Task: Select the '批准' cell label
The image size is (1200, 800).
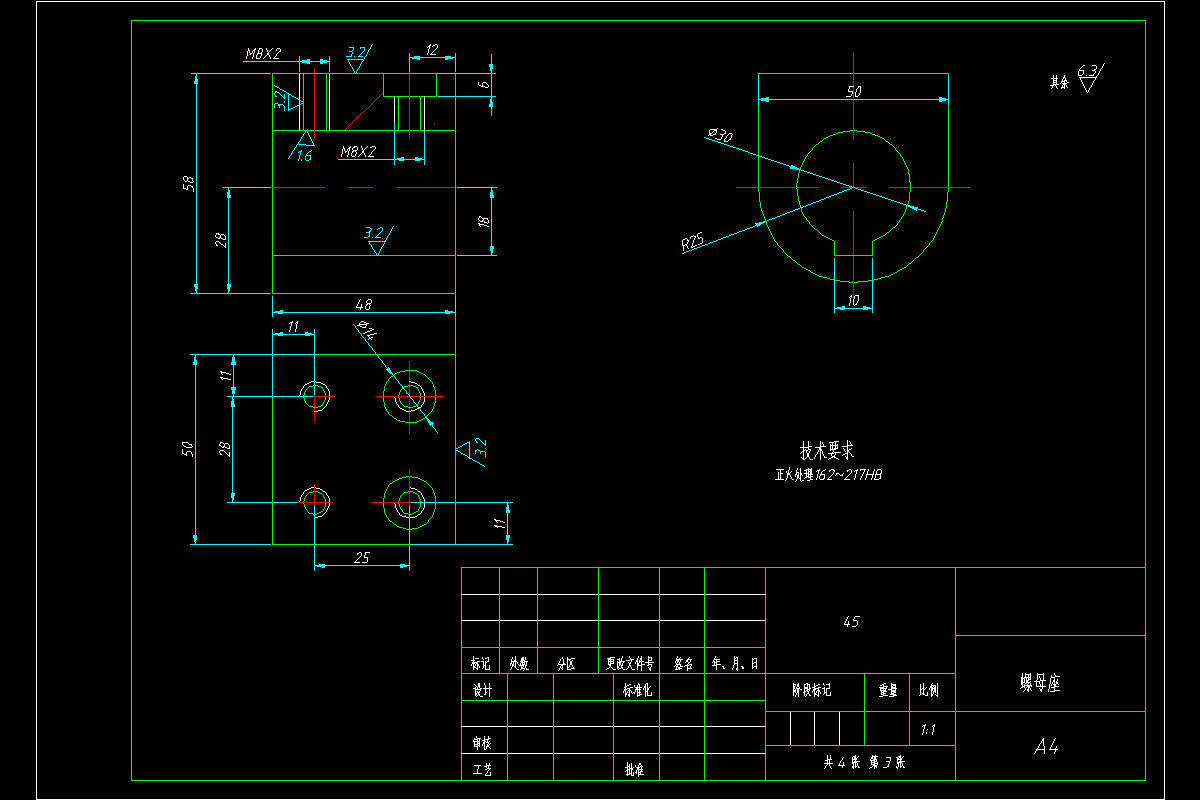Action: point(633,769)
